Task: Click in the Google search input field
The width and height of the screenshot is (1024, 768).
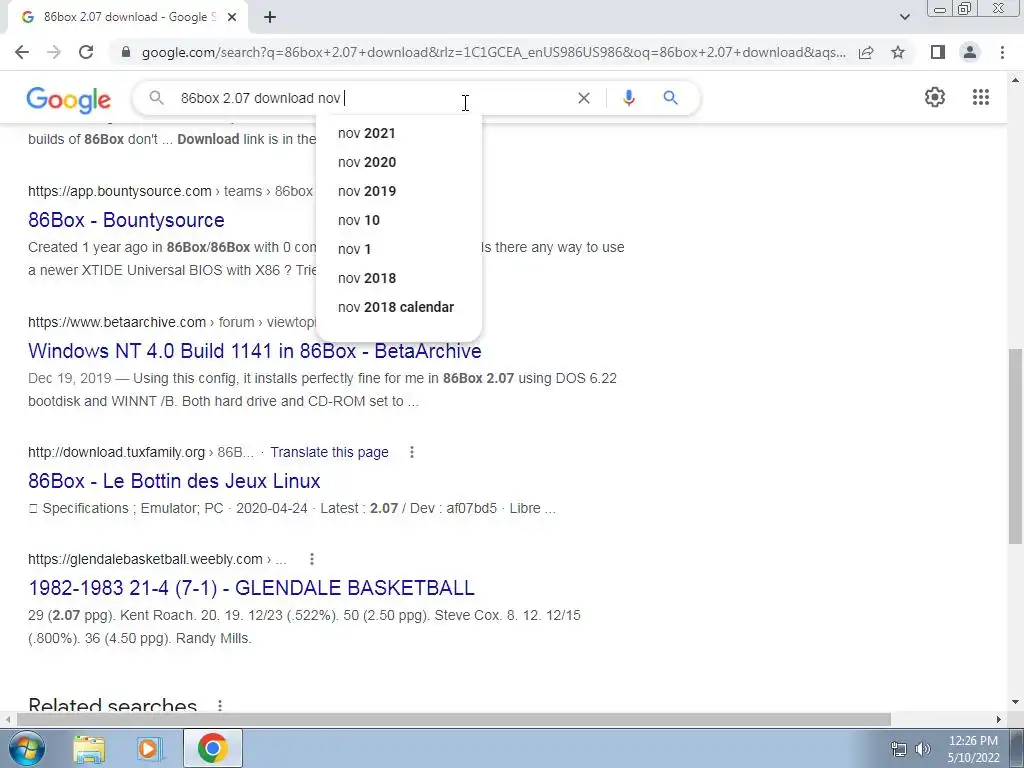Action: (x=372, y=98)
